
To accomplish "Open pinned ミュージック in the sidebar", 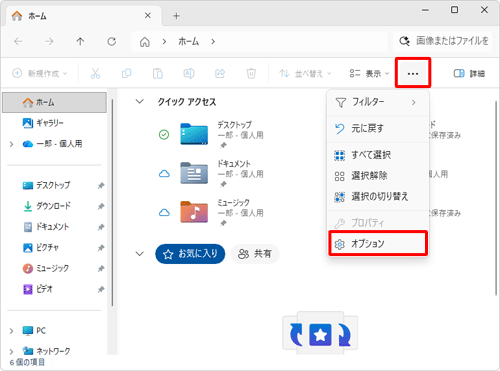I will pos(46,268).
